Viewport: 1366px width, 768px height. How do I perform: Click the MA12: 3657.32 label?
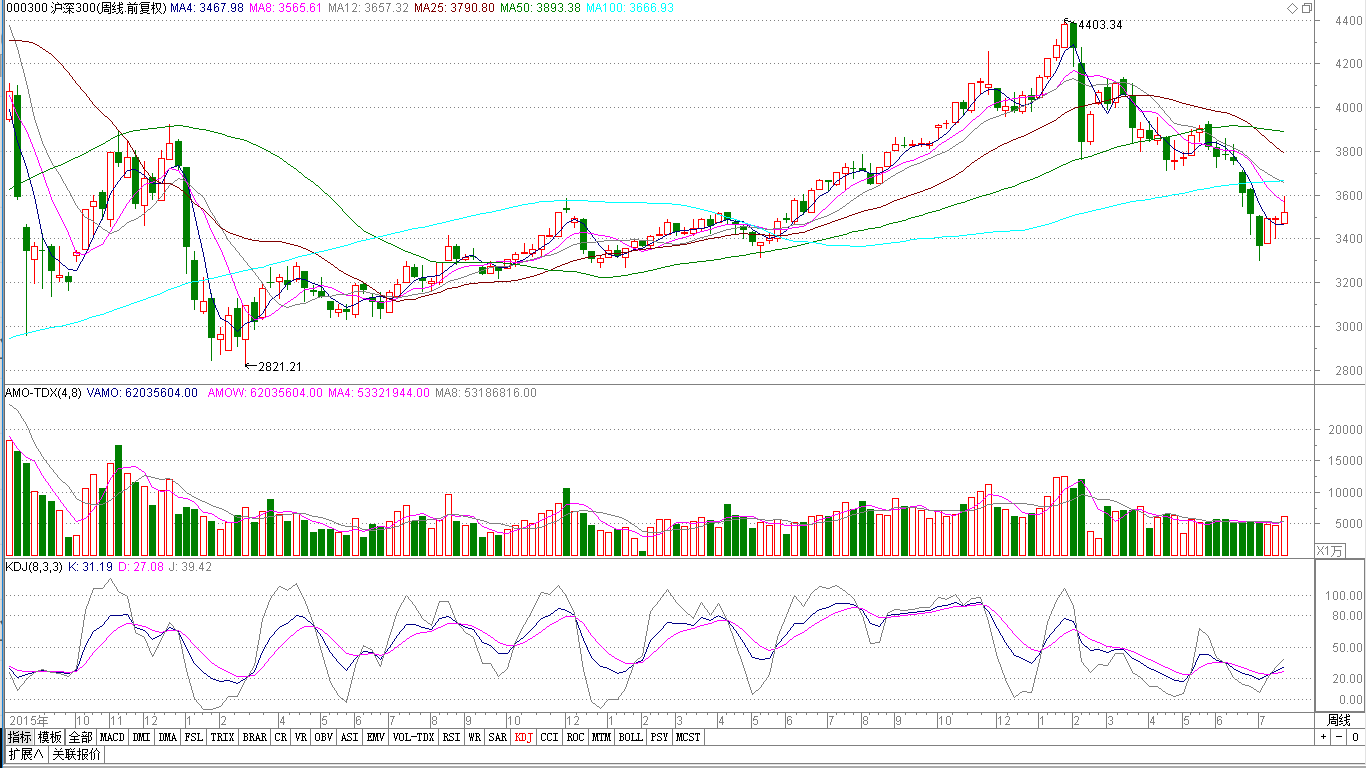click(x=367, y=8)
